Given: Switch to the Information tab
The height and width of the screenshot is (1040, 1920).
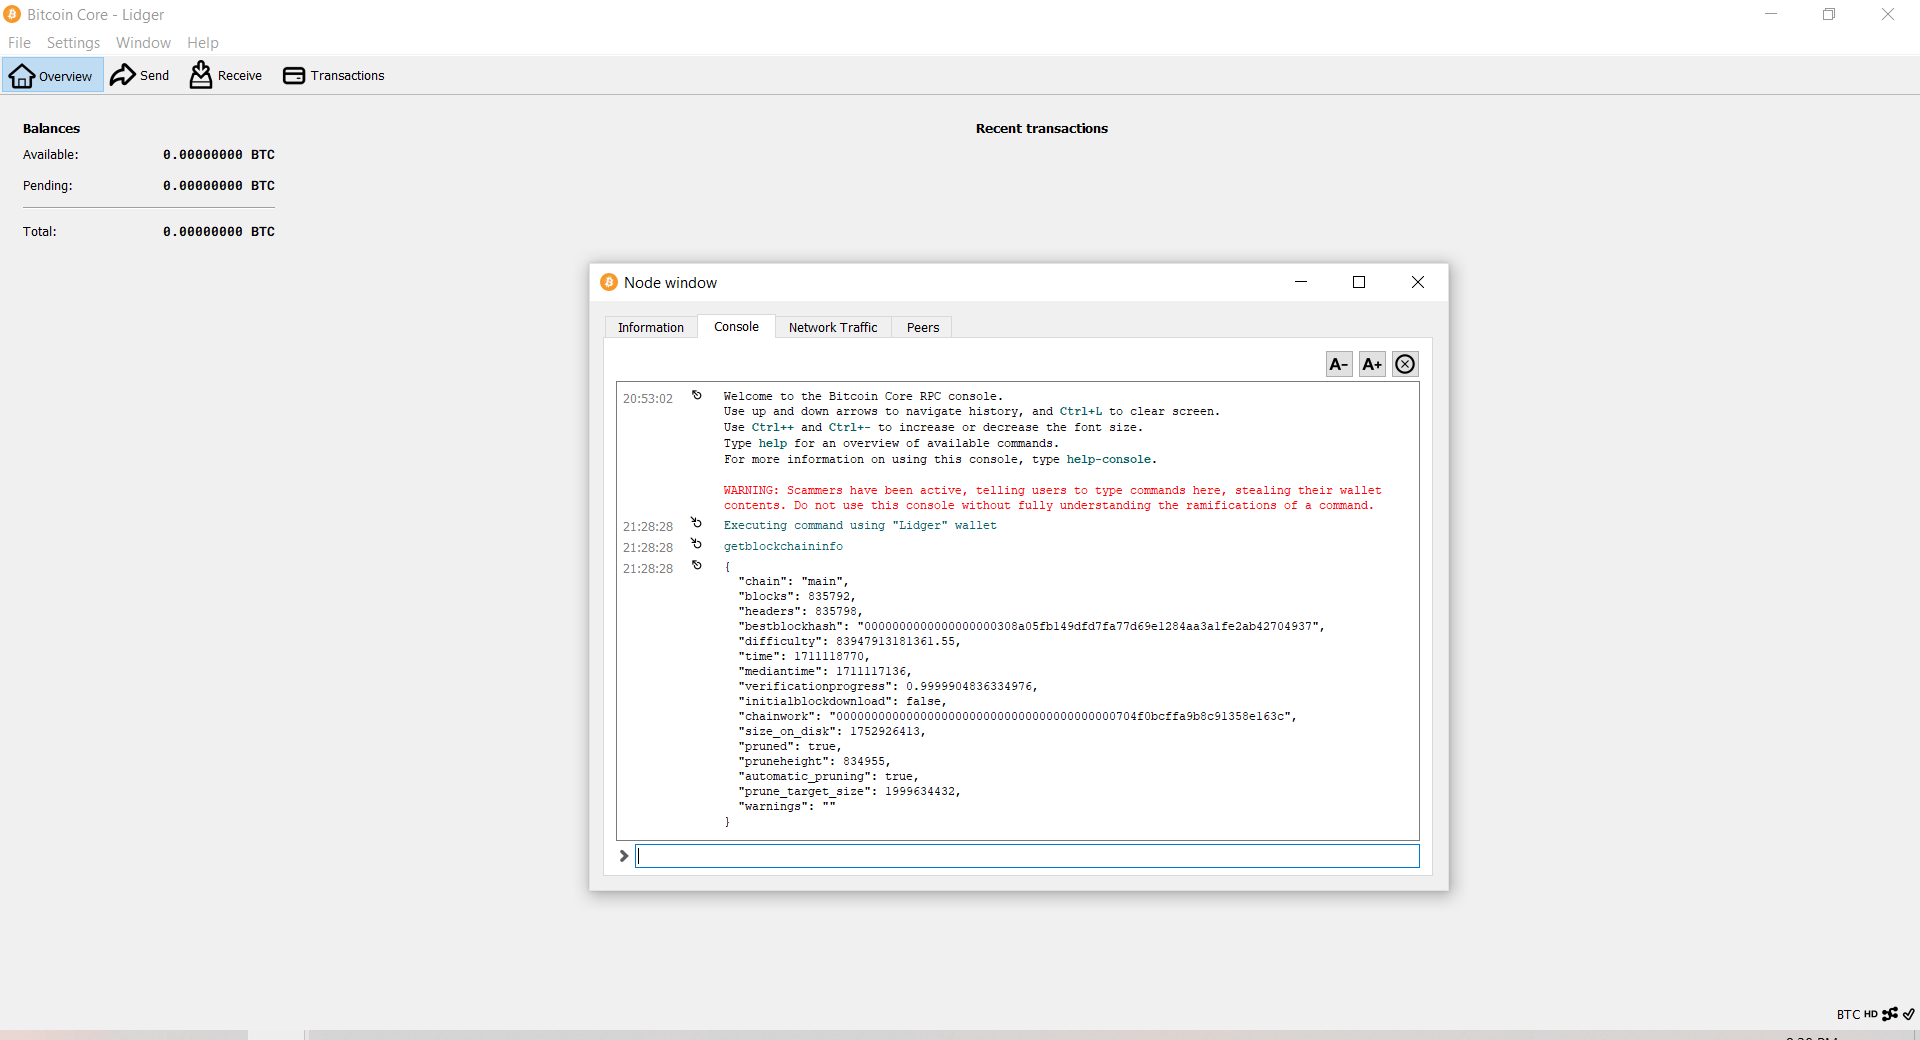Looking at the screenshot, I should tap(651, 328).
